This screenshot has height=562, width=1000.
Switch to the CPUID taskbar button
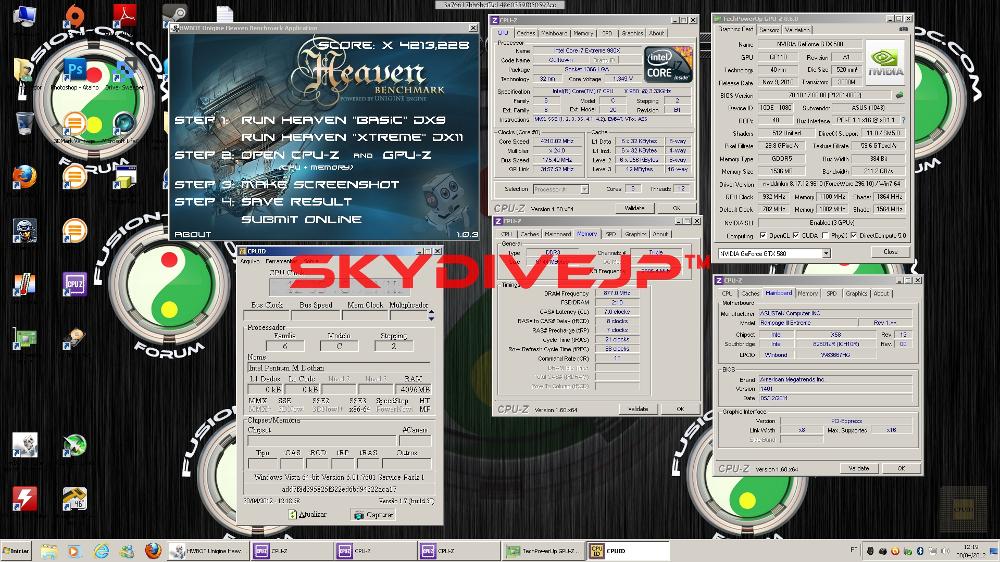[628, 551]
